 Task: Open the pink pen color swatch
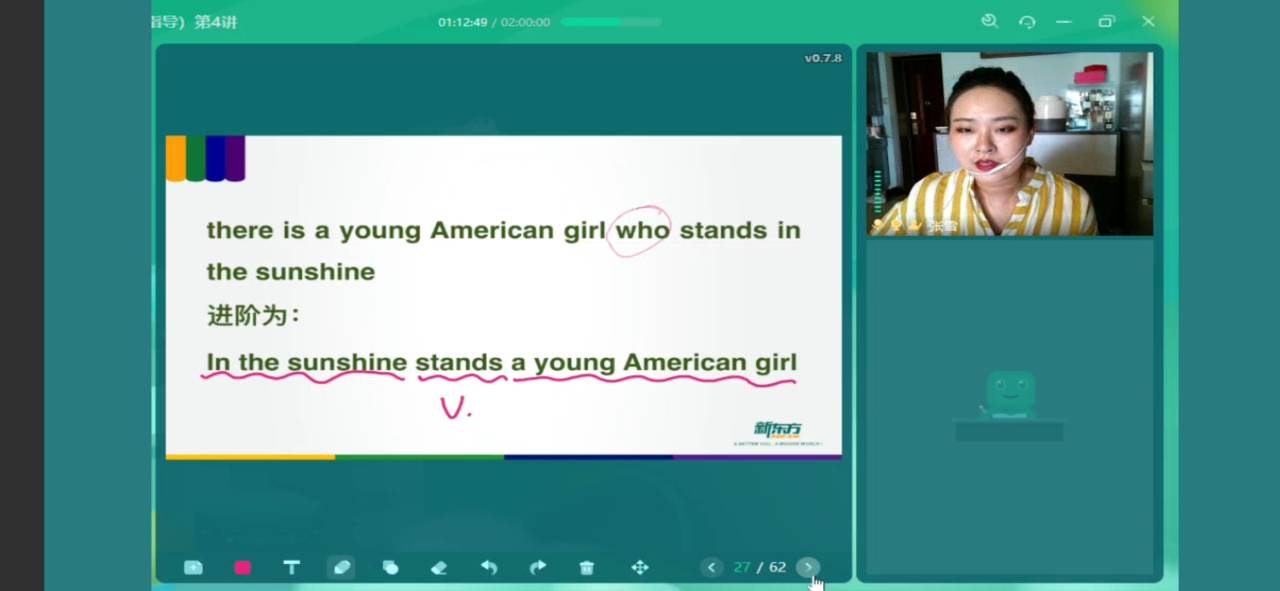[x=242, y=567]
